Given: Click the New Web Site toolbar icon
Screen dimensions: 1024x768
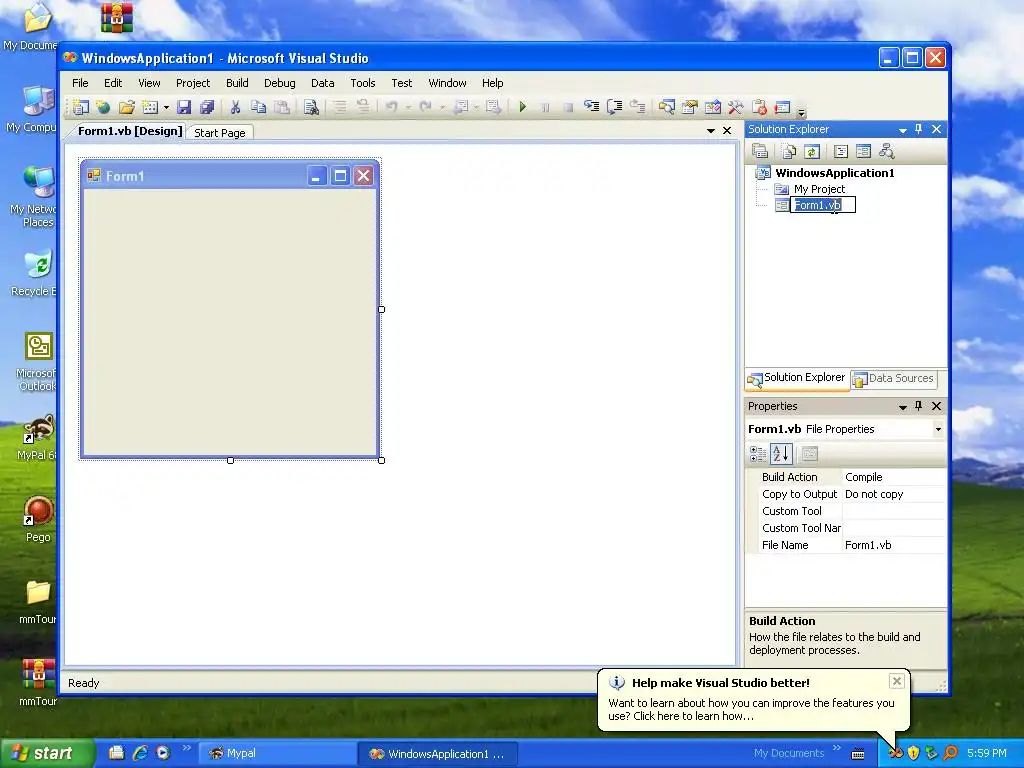Looking at the screenshot, I should 103,107.
